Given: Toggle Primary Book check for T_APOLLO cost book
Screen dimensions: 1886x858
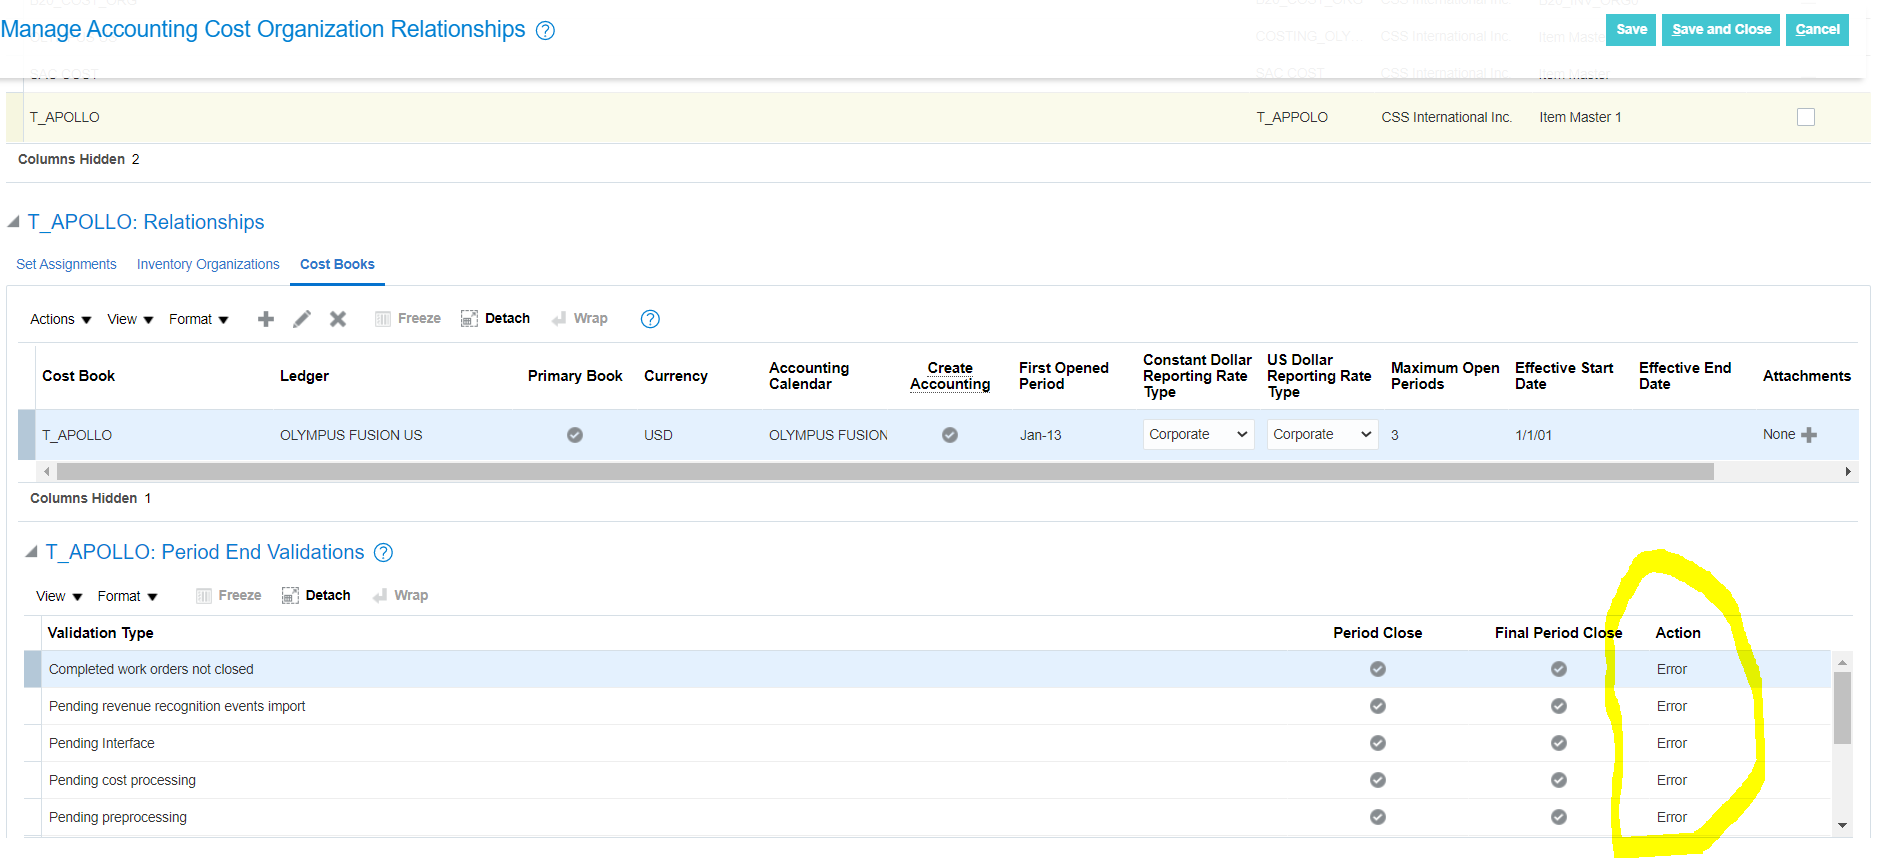Looking at the screenshot, I should coord(575,435).
